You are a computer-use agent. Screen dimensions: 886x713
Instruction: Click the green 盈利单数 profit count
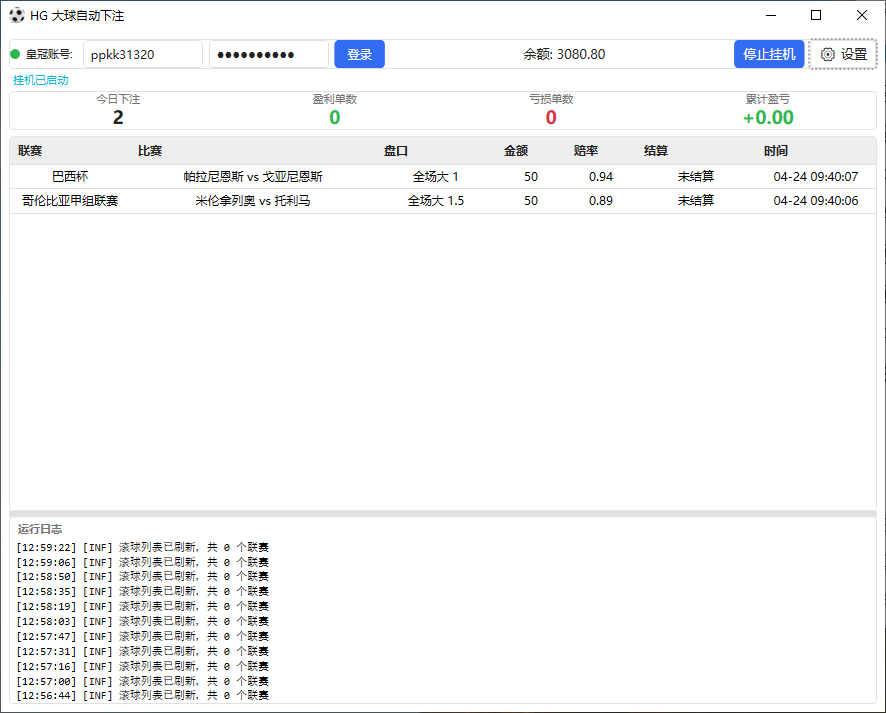pyautogui.click(x=334, y=117)
